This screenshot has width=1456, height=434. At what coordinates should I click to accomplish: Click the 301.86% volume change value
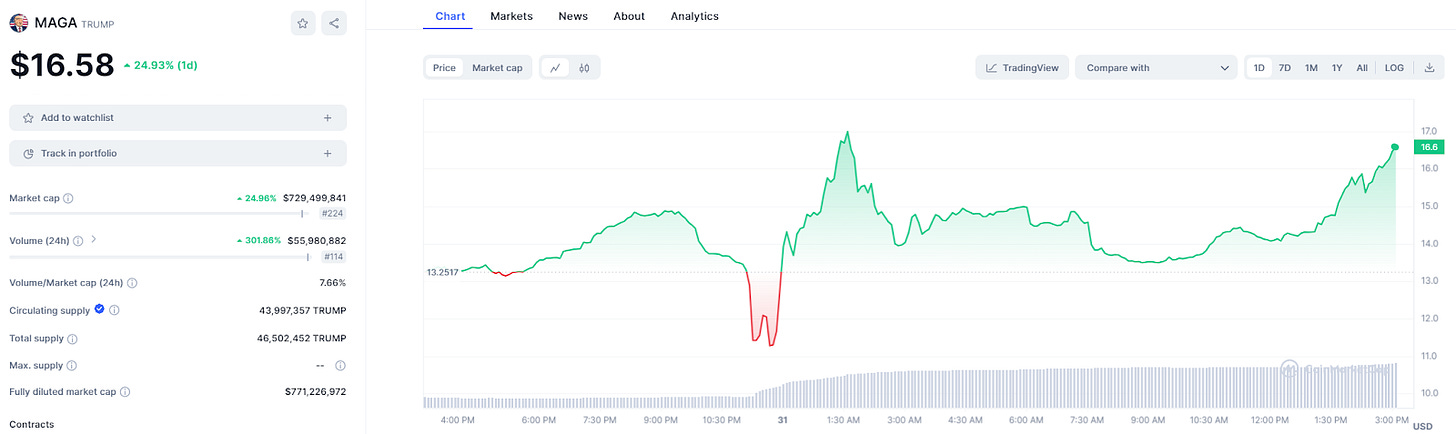click(257, 240)
